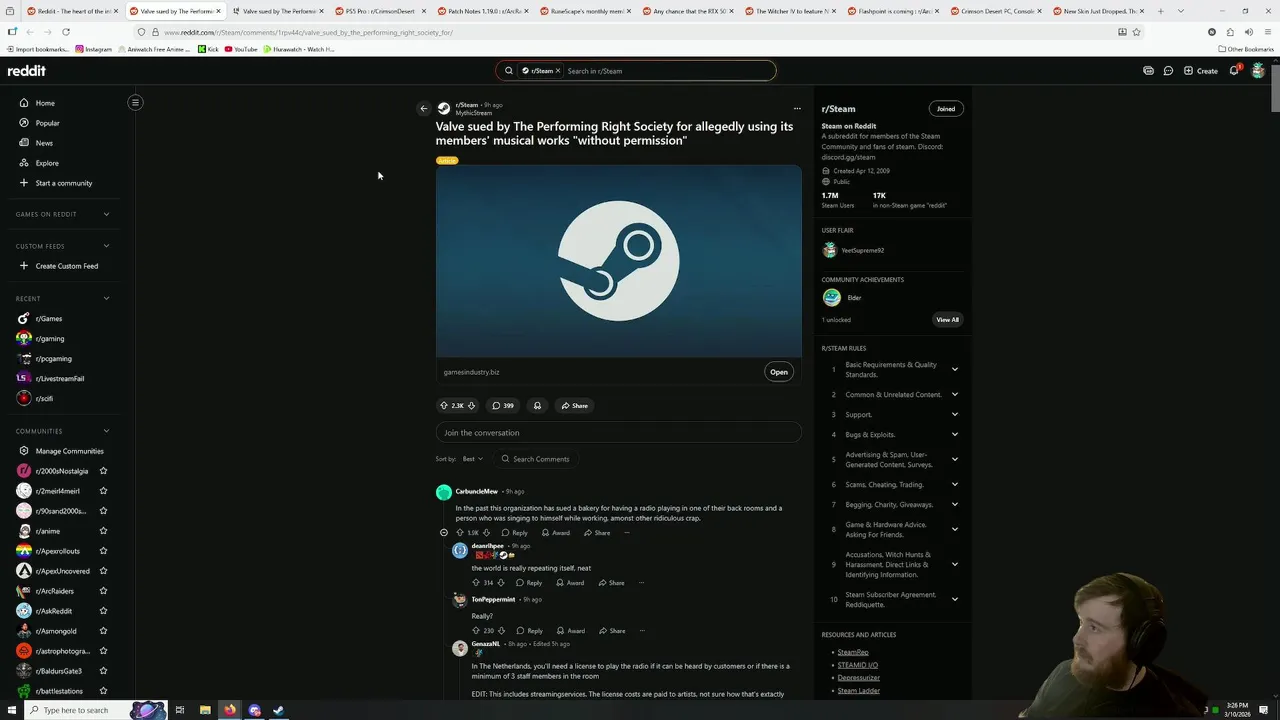This screenshot has height=720, width=1280.
Task: Open Reddit chat icon in header
Action: tap(1168, 71)
